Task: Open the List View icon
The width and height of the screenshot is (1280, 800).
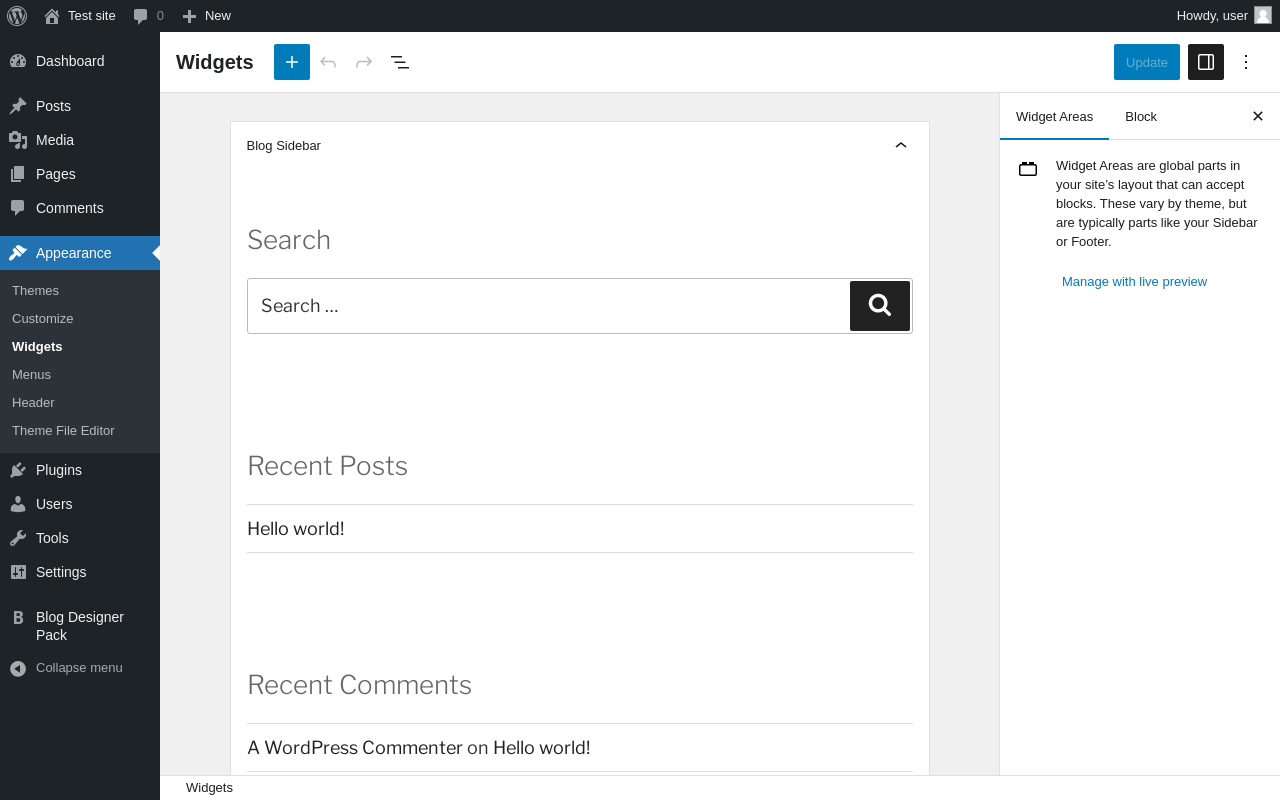Action: tap(400, 62)
